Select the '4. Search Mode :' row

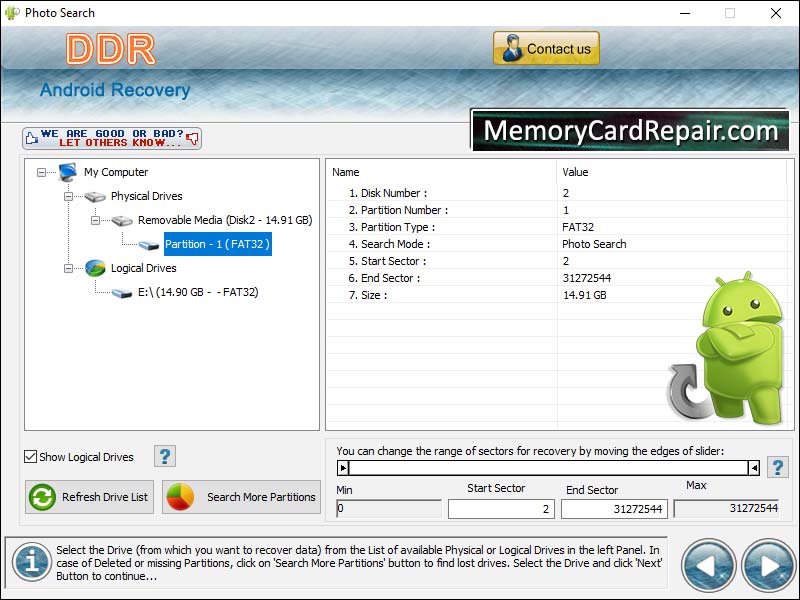point(558,244)
